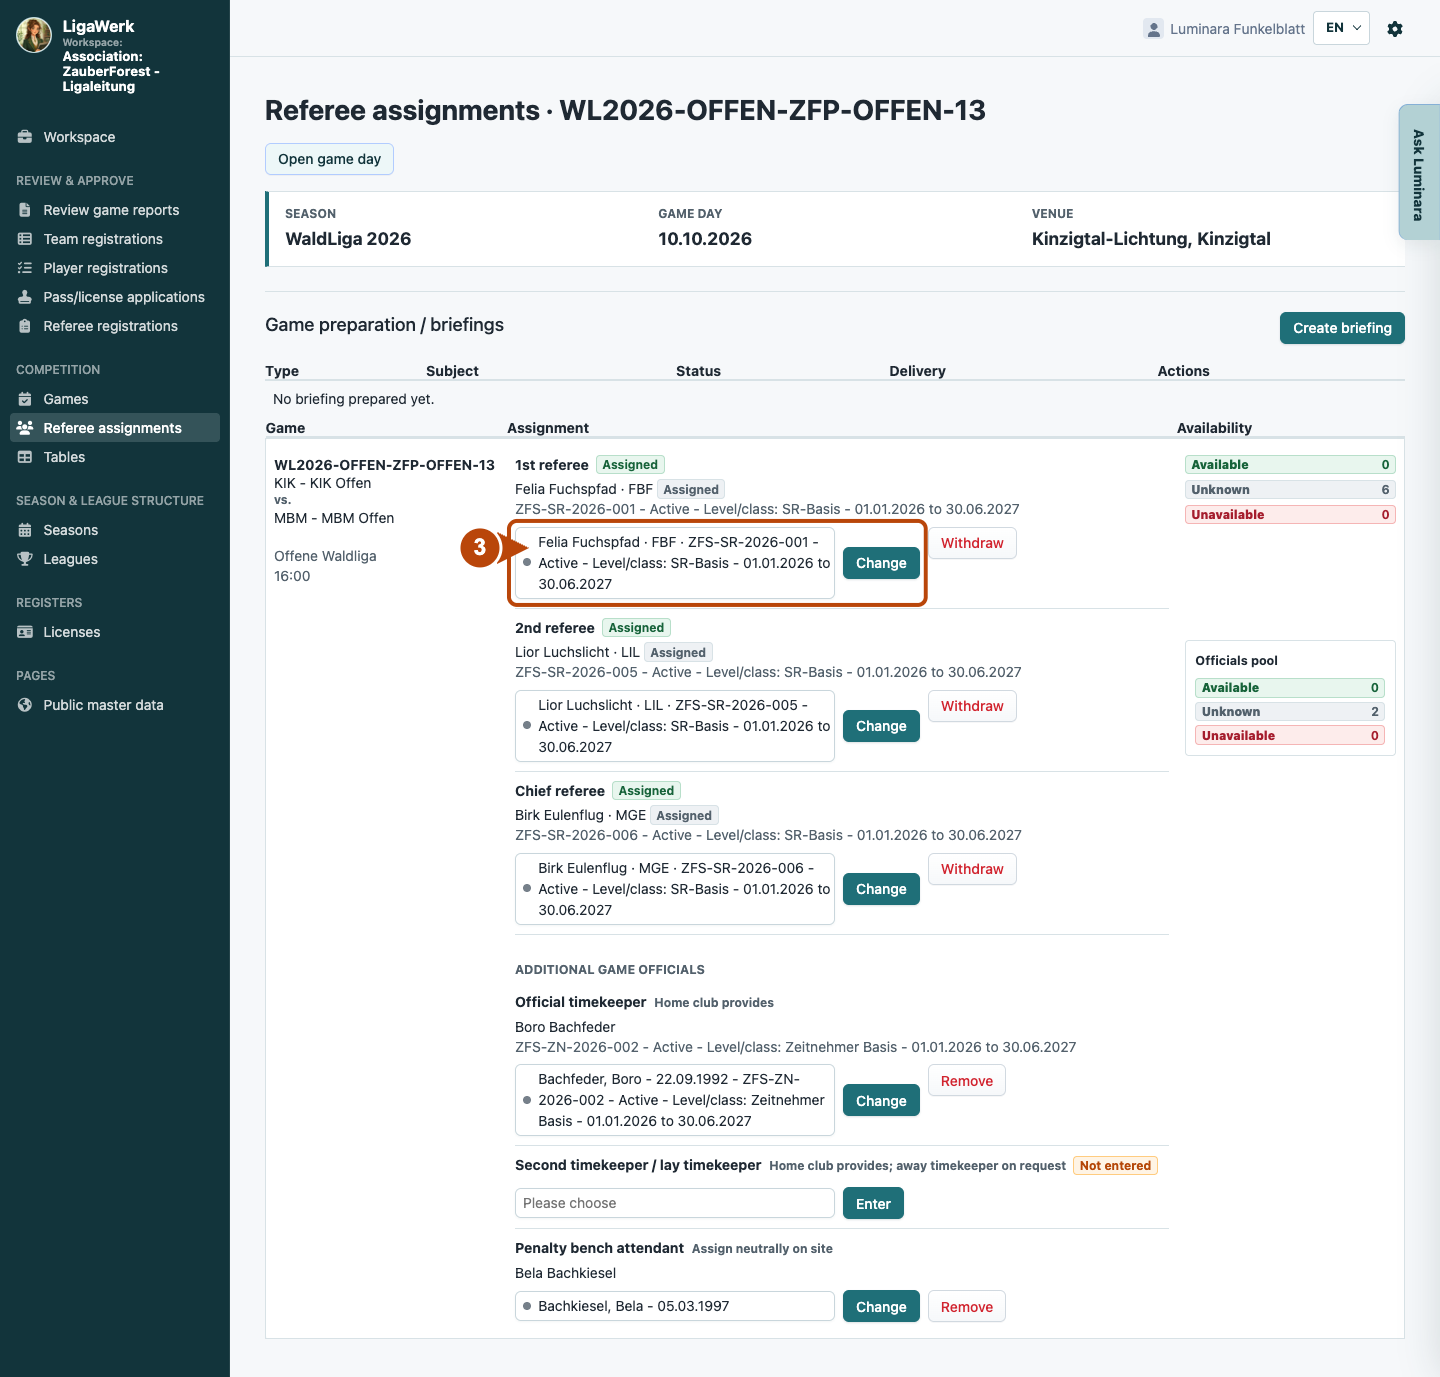Open the 2nd referee Lior Luchslicht selector
The height and width of the screenshot is (1377, 1440).
[x=675, y=726]
